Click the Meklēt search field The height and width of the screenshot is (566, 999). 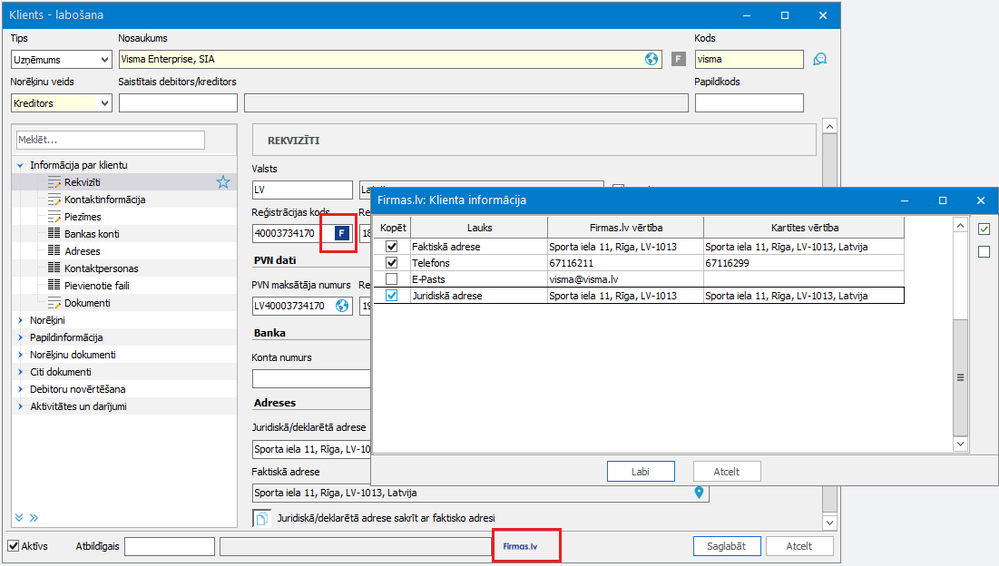[110, 140]
